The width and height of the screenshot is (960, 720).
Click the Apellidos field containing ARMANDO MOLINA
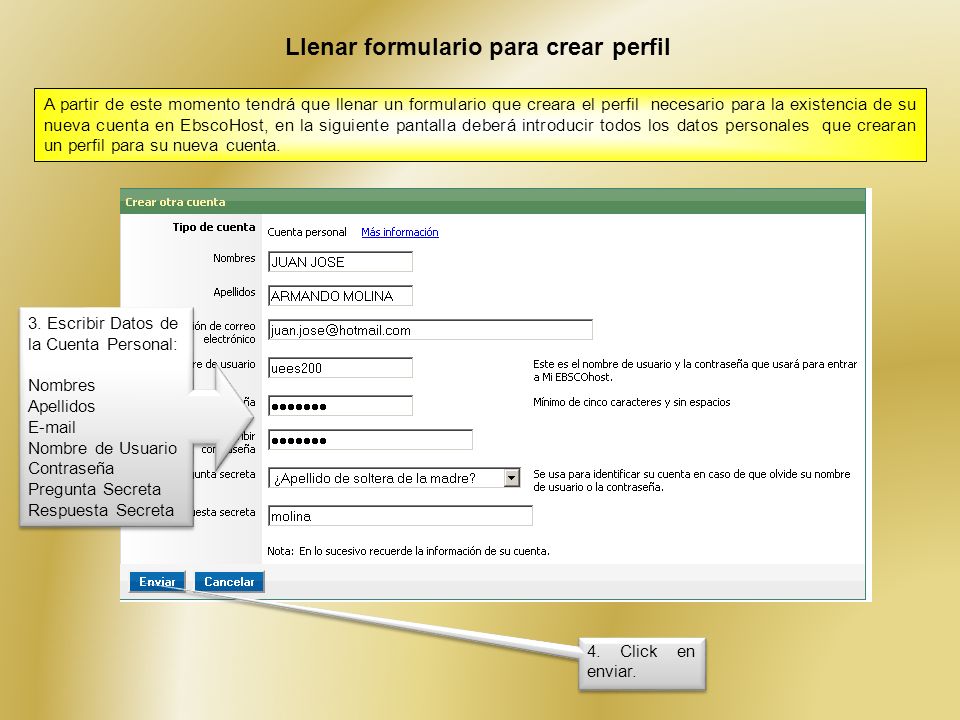[340, 296]
